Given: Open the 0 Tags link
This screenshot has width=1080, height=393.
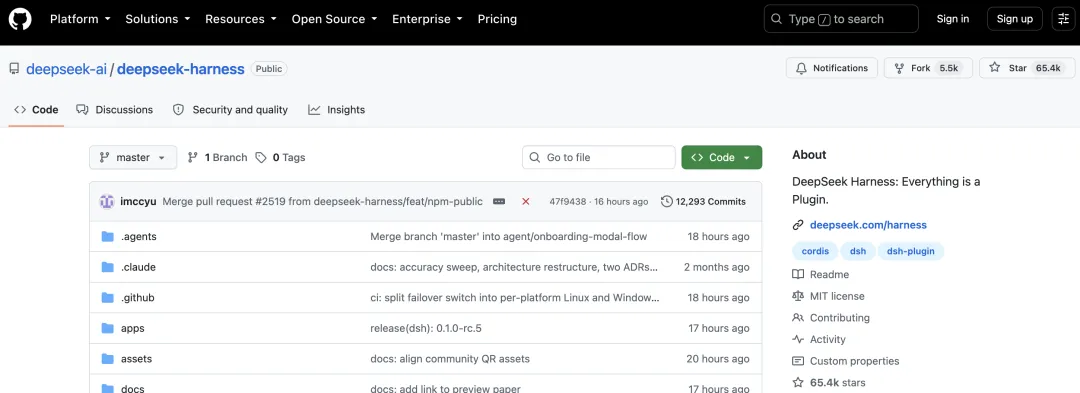Looking at the screenshot, I should pos(281,158).
